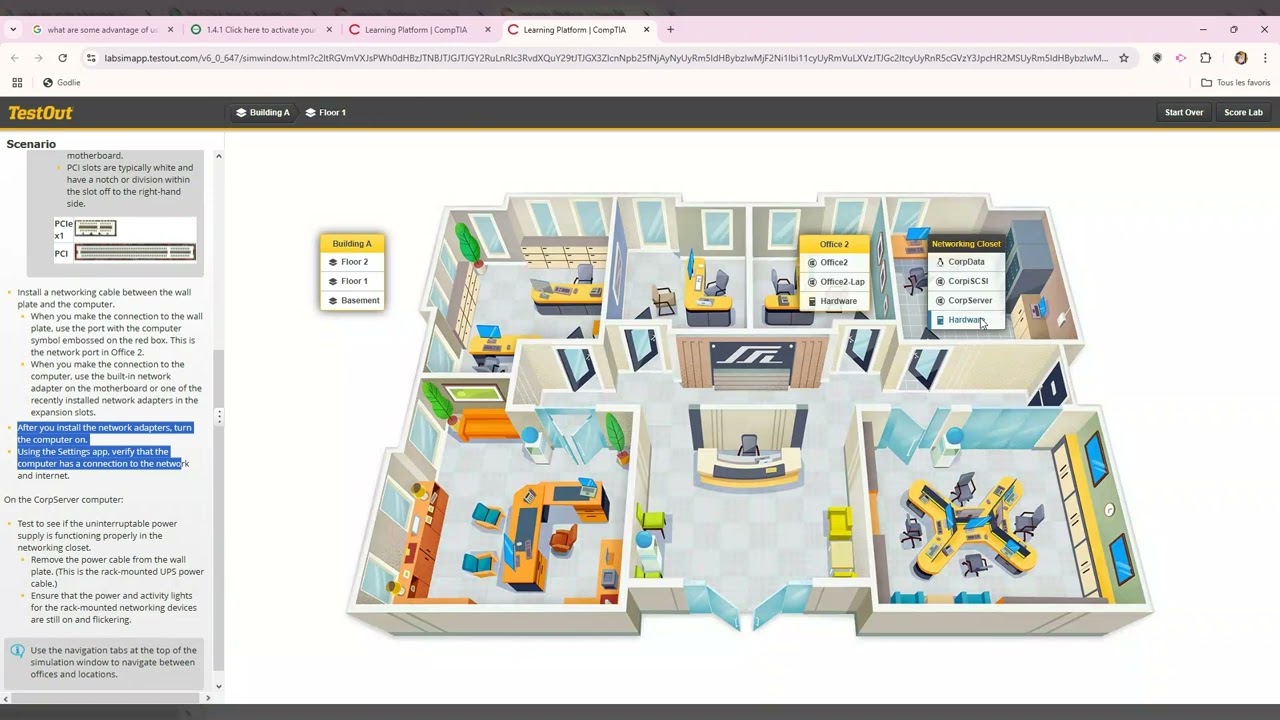The height and width of the screenshot is (720, 1280).
Task: Go back in browser history
Action: [15, 58]
